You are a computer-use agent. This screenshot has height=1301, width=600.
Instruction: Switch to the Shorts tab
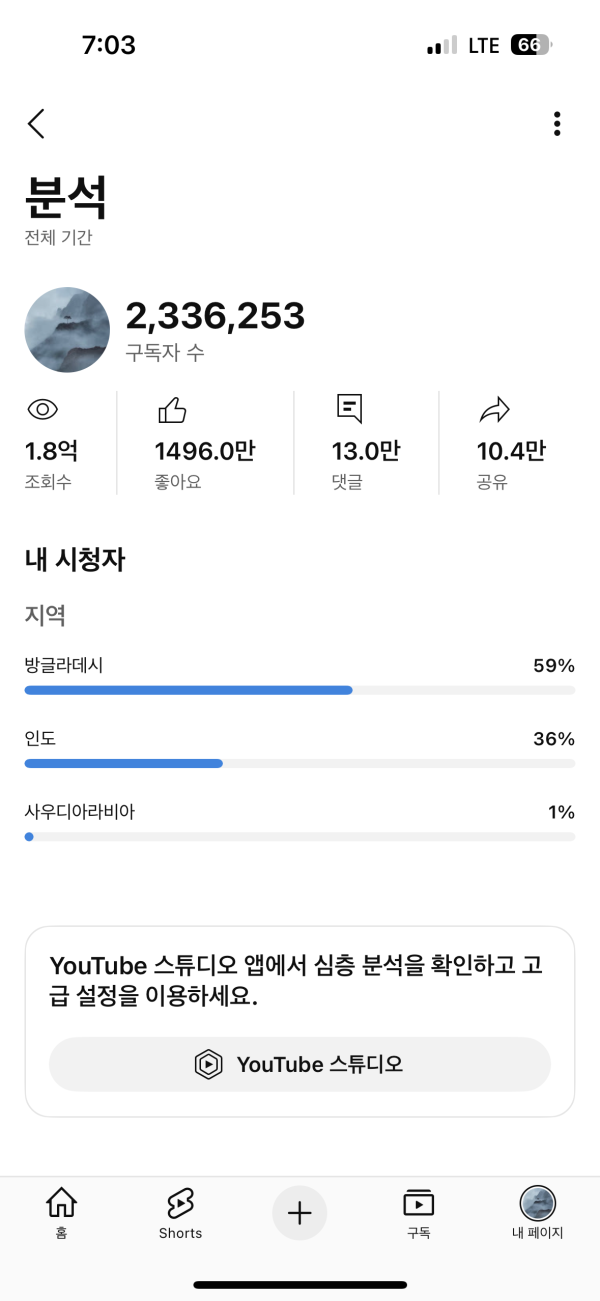(180, 1213)
